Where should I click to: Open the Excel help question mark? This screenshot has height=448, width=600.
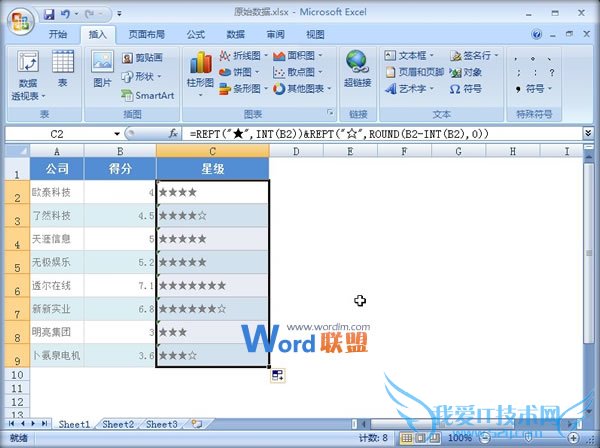pos(537,34)
